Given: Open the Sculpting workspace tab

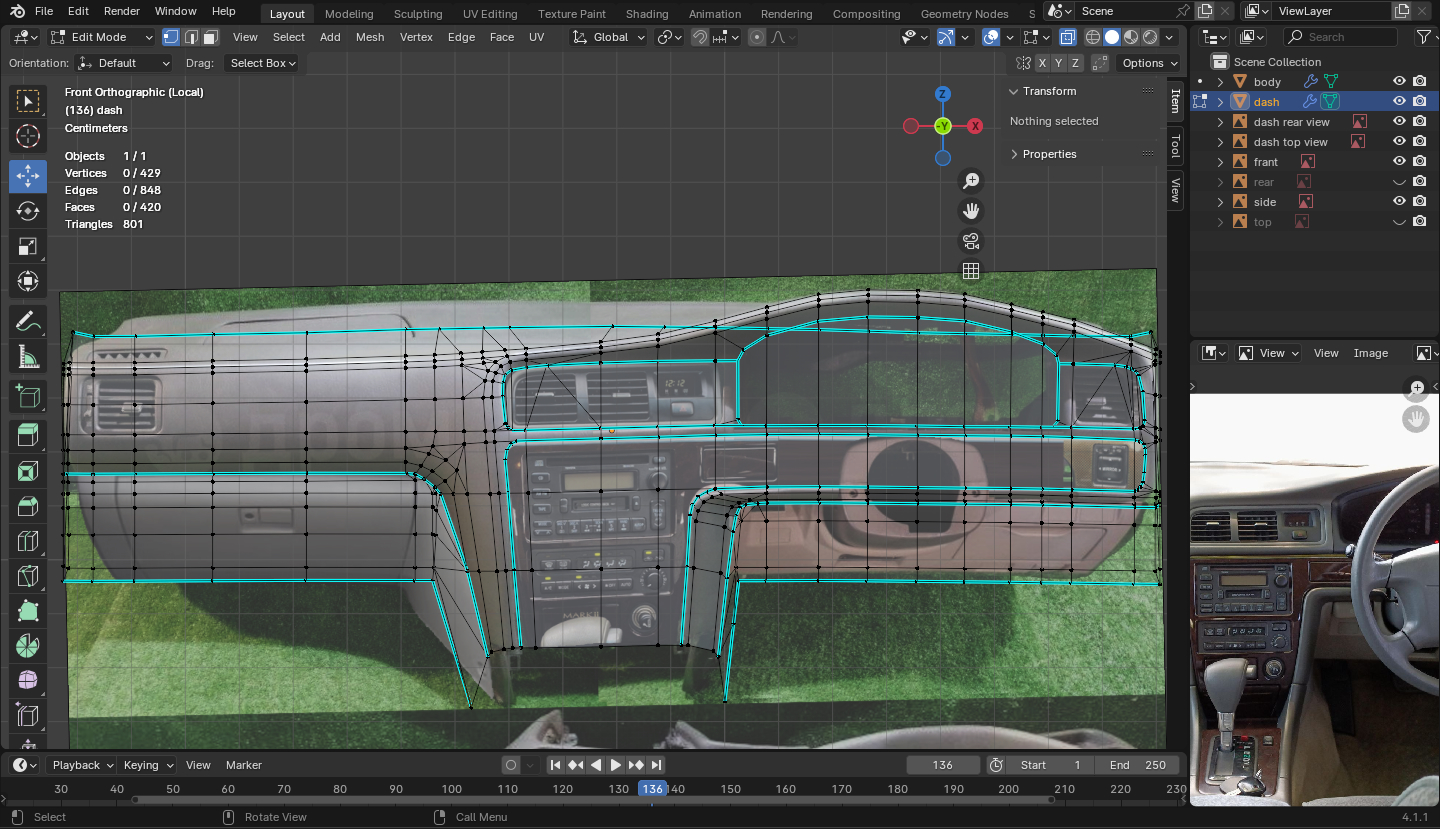Looking at the screenshot, I should (418, 14).
